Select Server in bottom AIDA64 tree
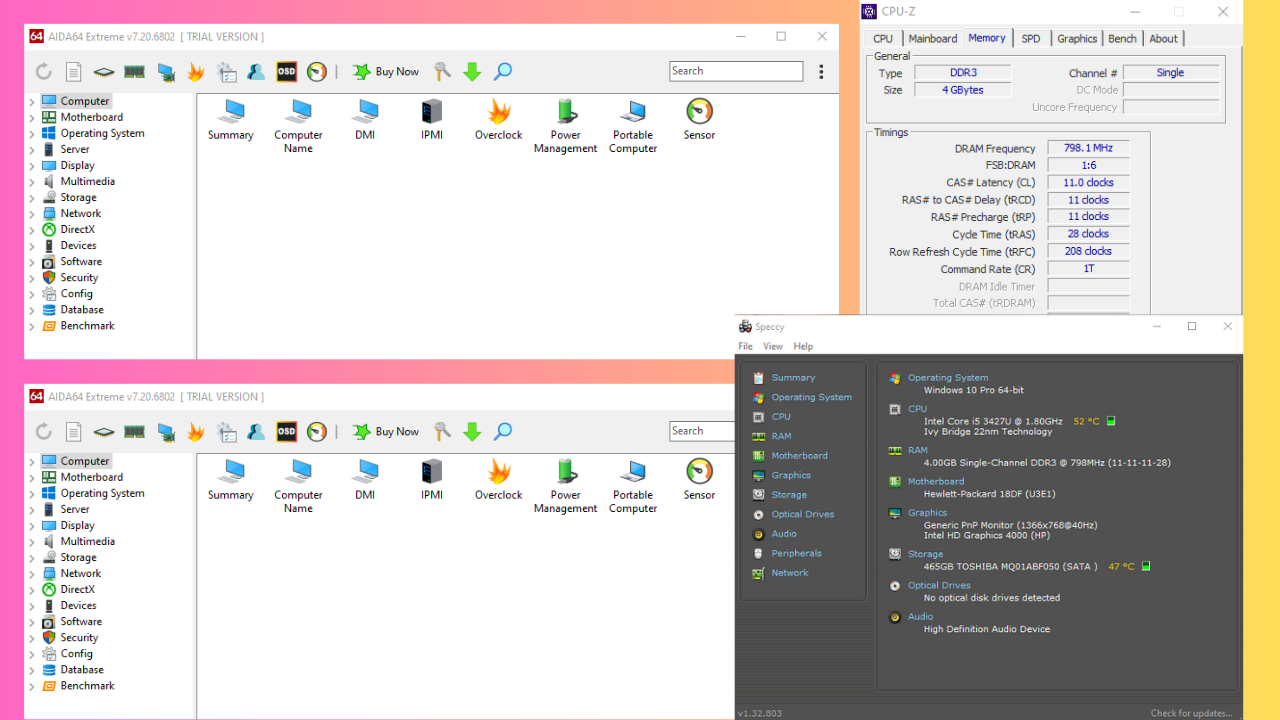The image size is (1280, 720). 75,509
